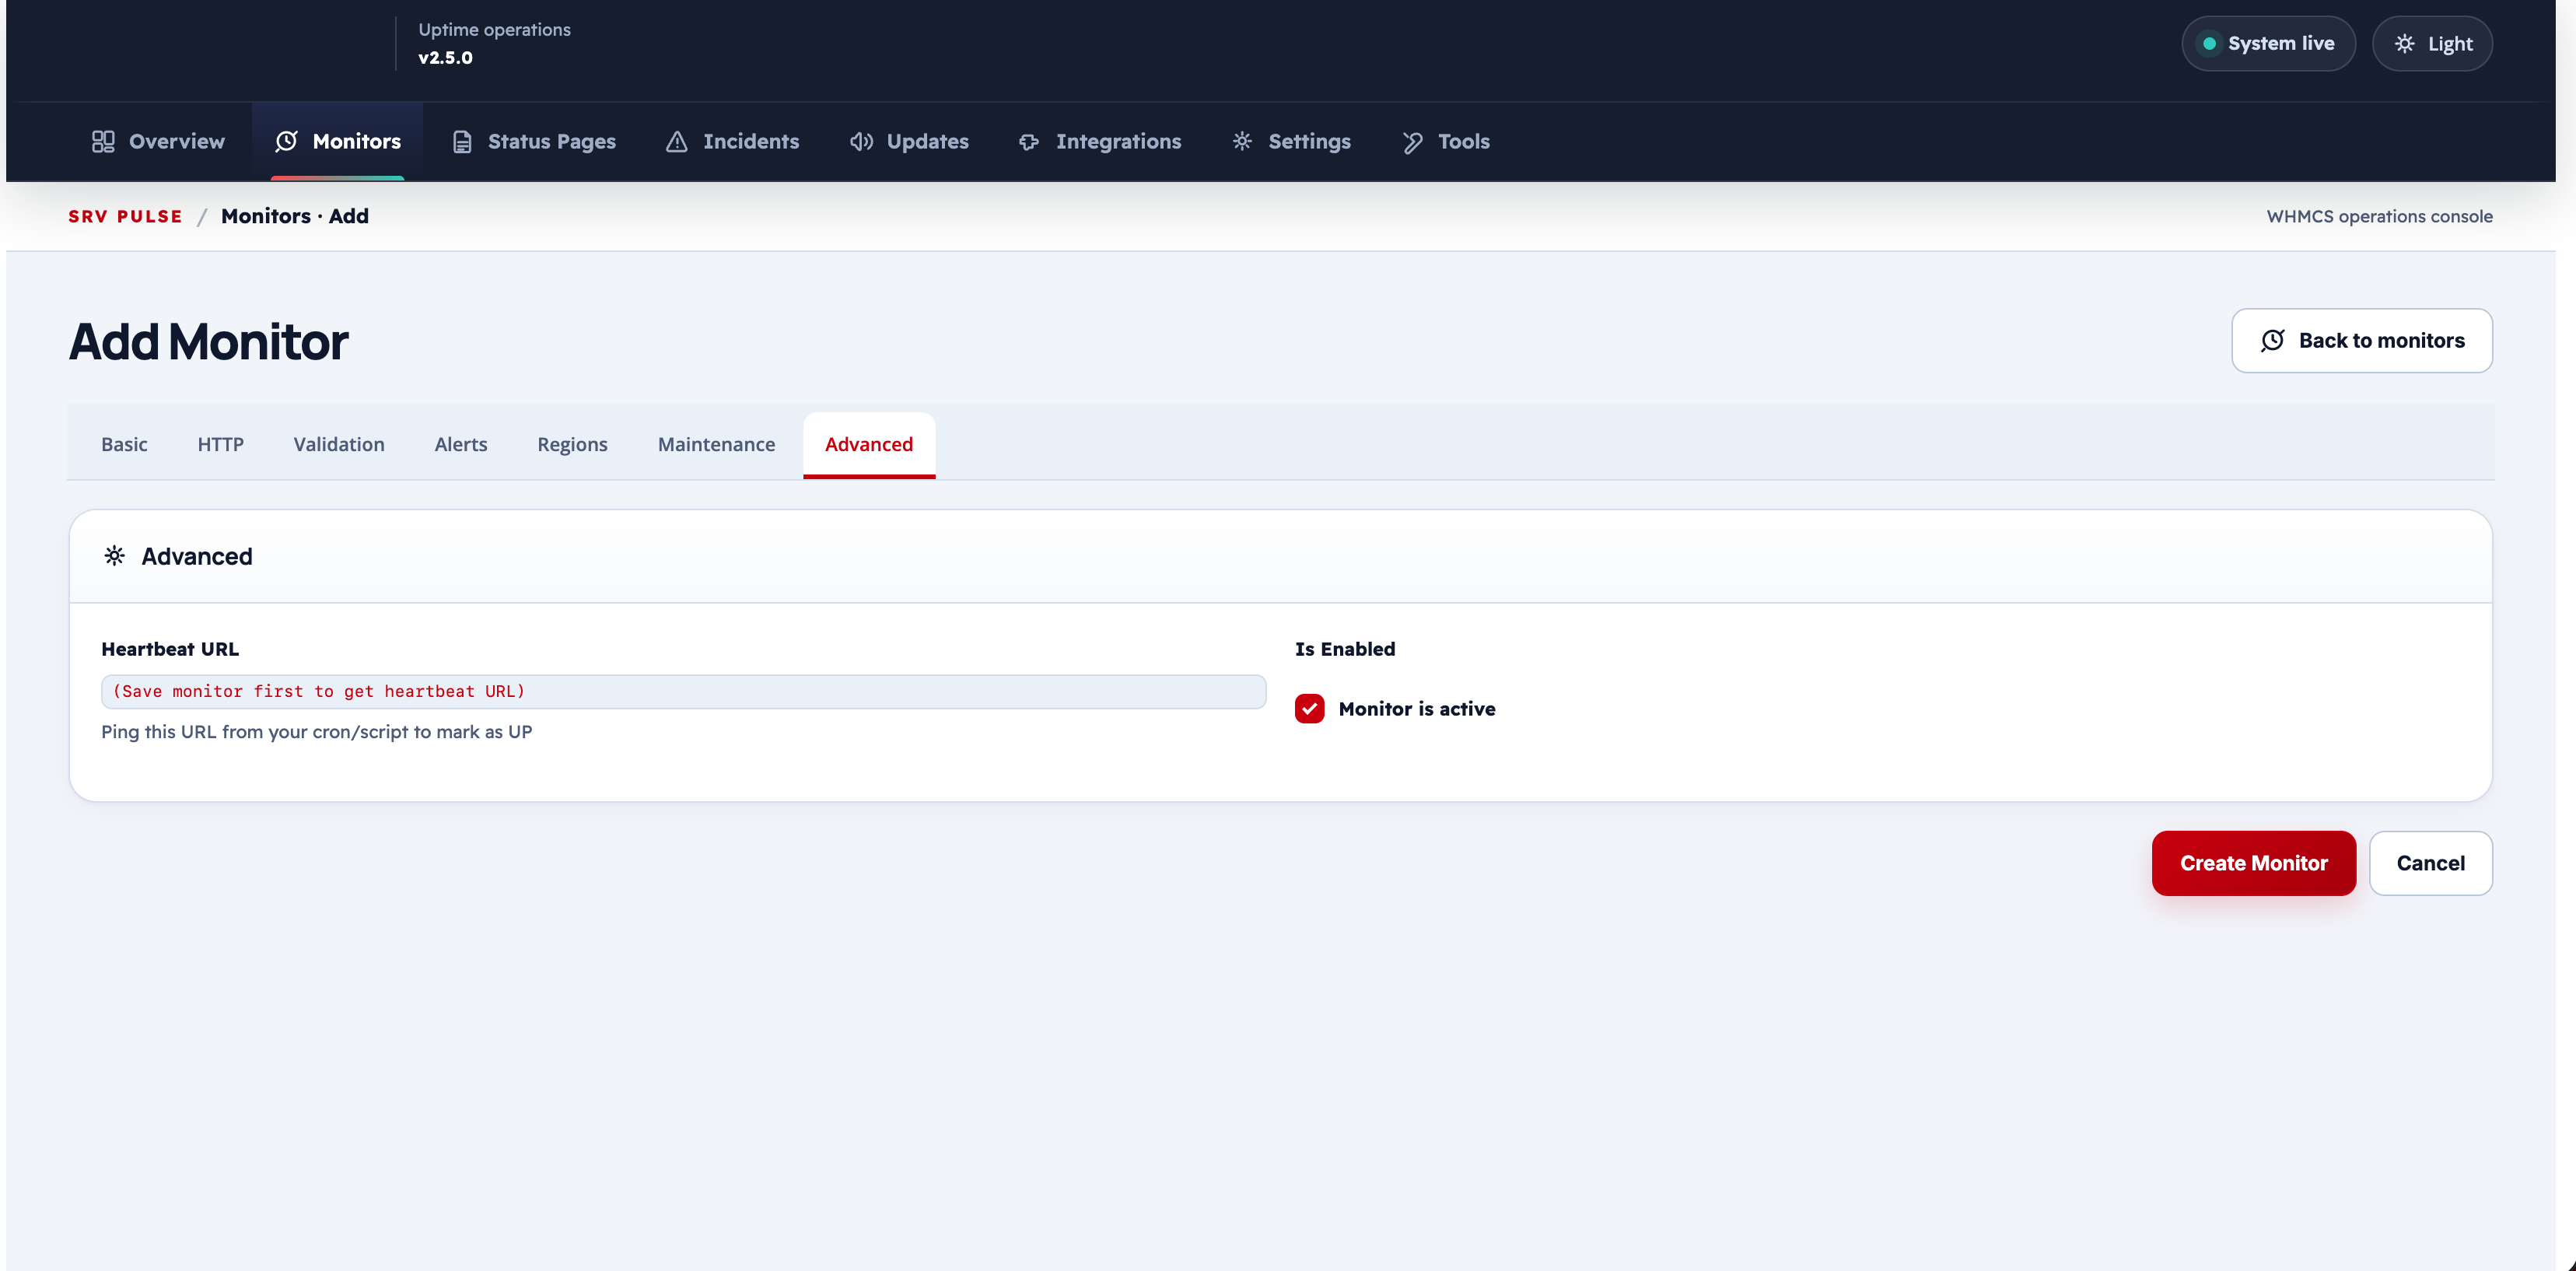Click the clock icon in Back to monitors
Screen dimensions: 2576x1271
point(2272,340)
